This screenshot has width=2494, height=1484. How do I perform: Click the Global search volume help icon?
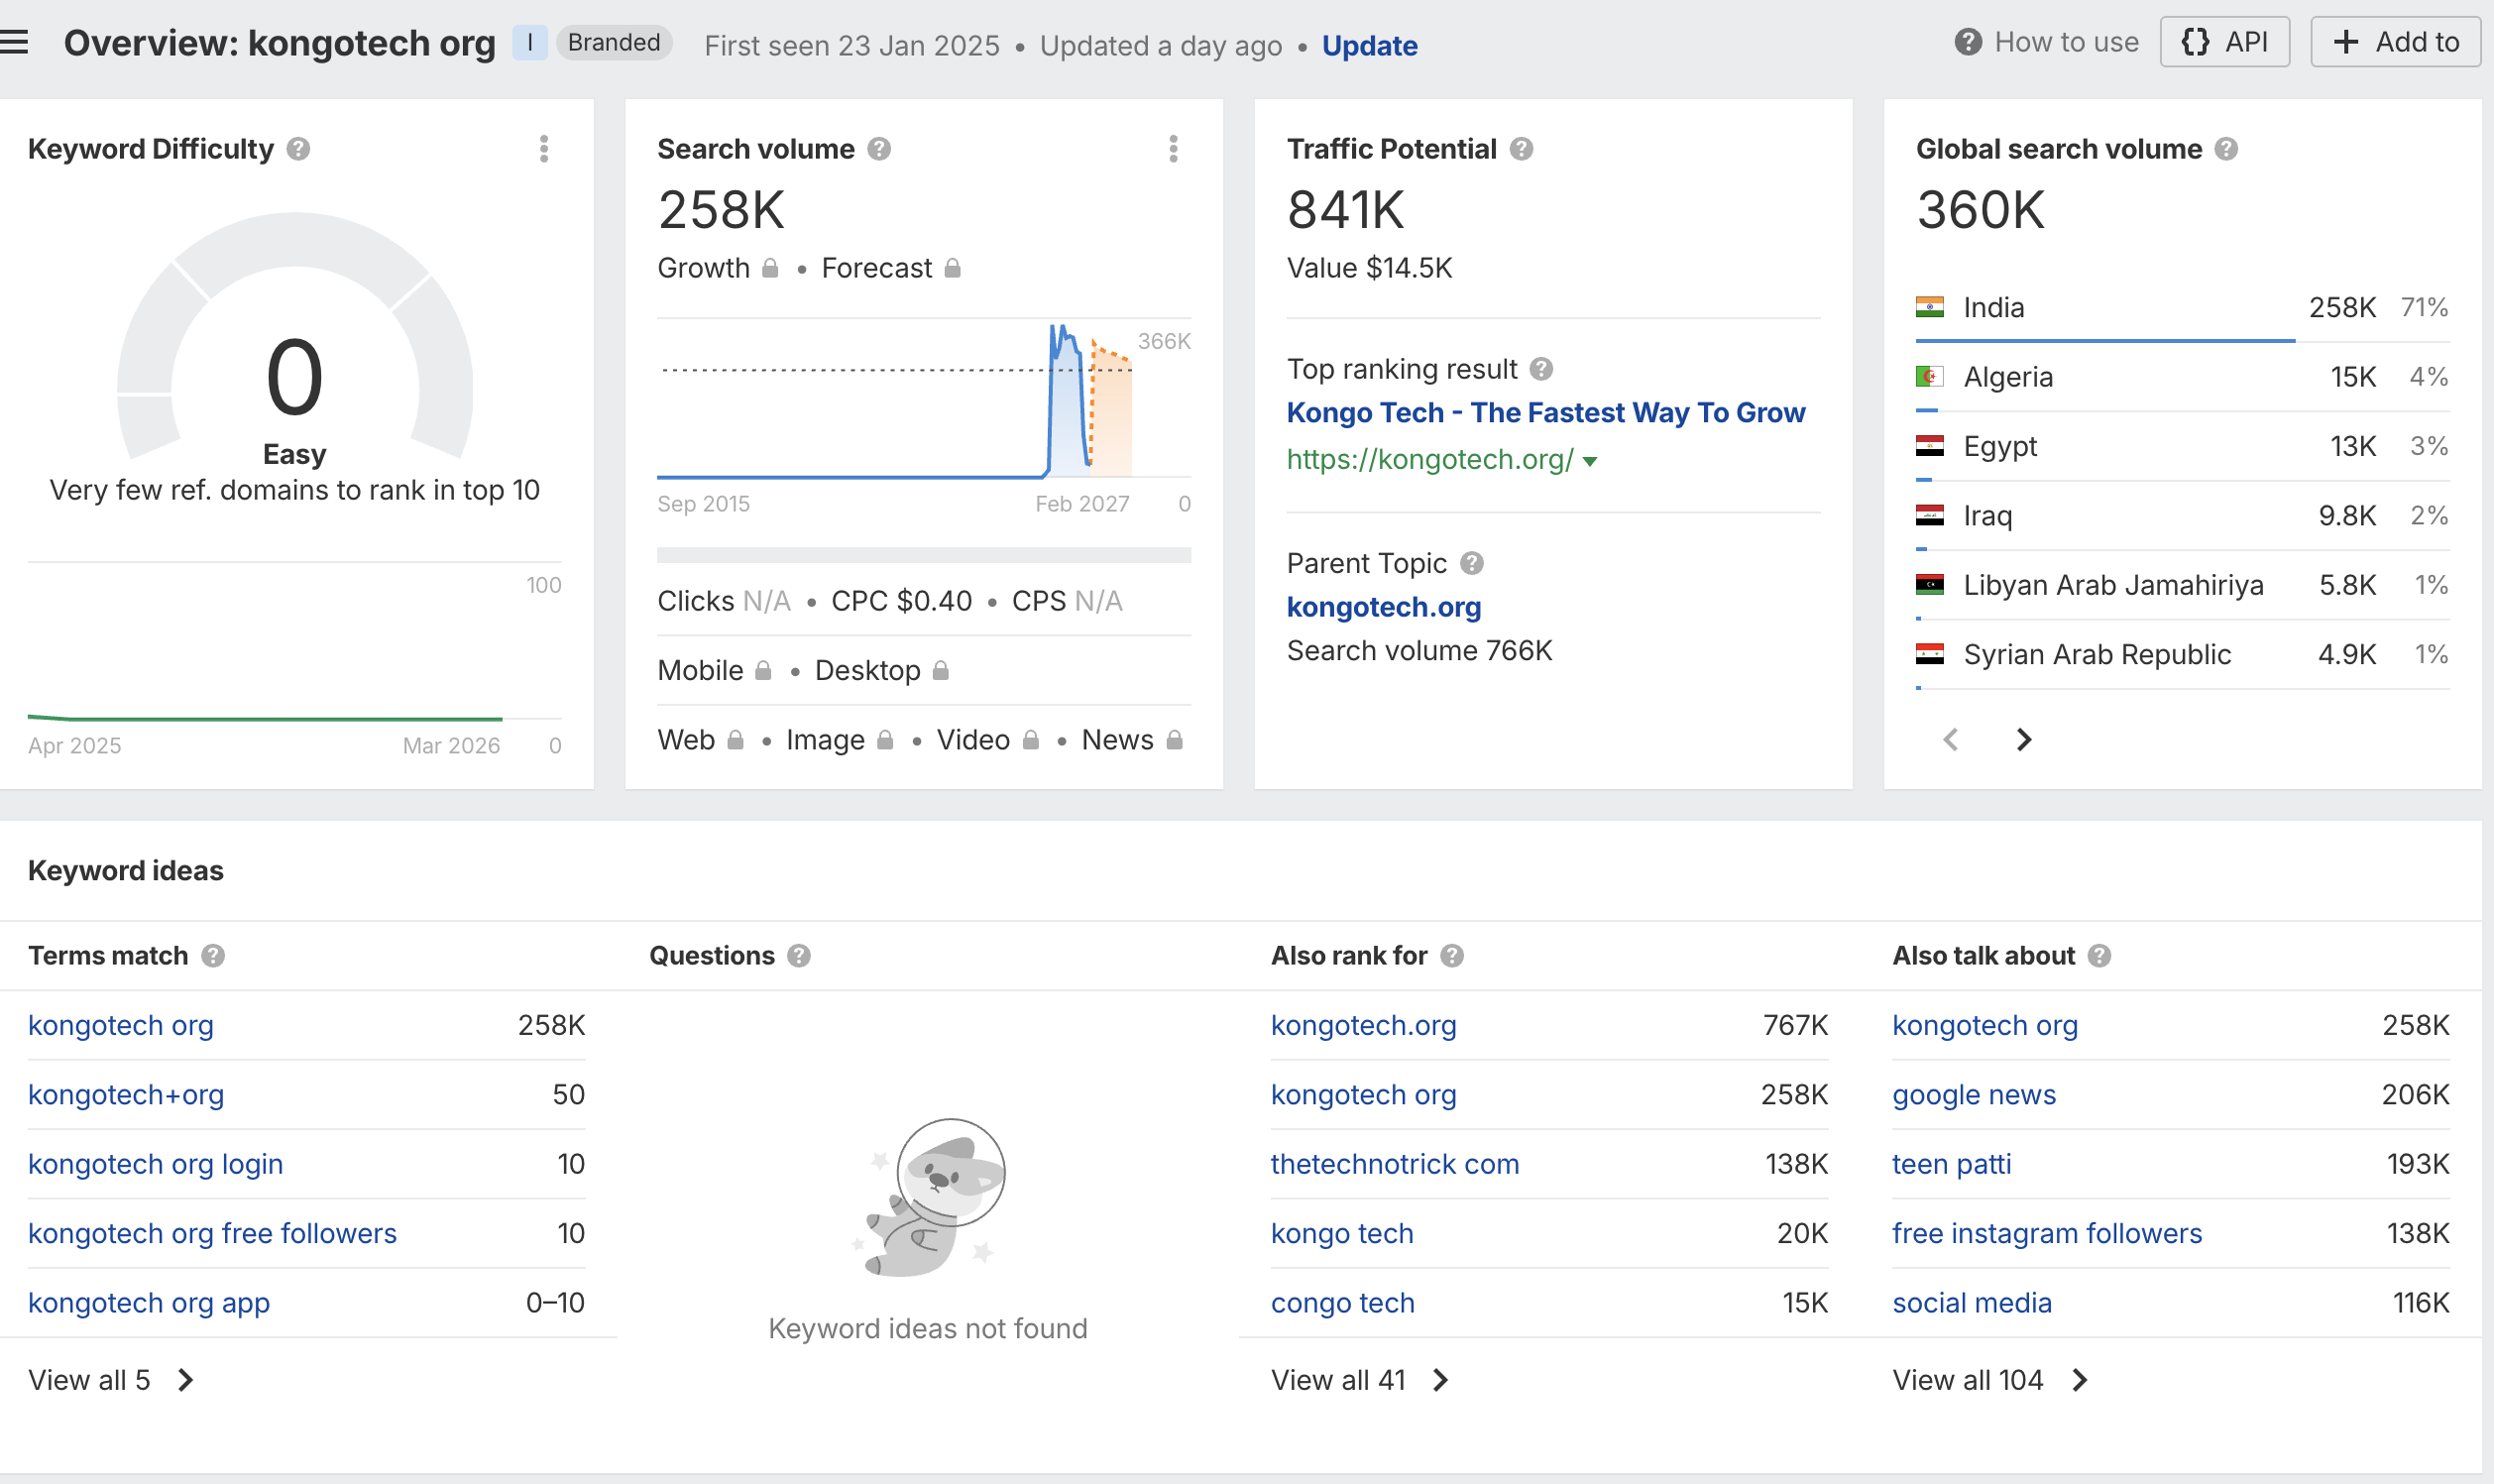pyautogui.click(x=2228, y=149)
